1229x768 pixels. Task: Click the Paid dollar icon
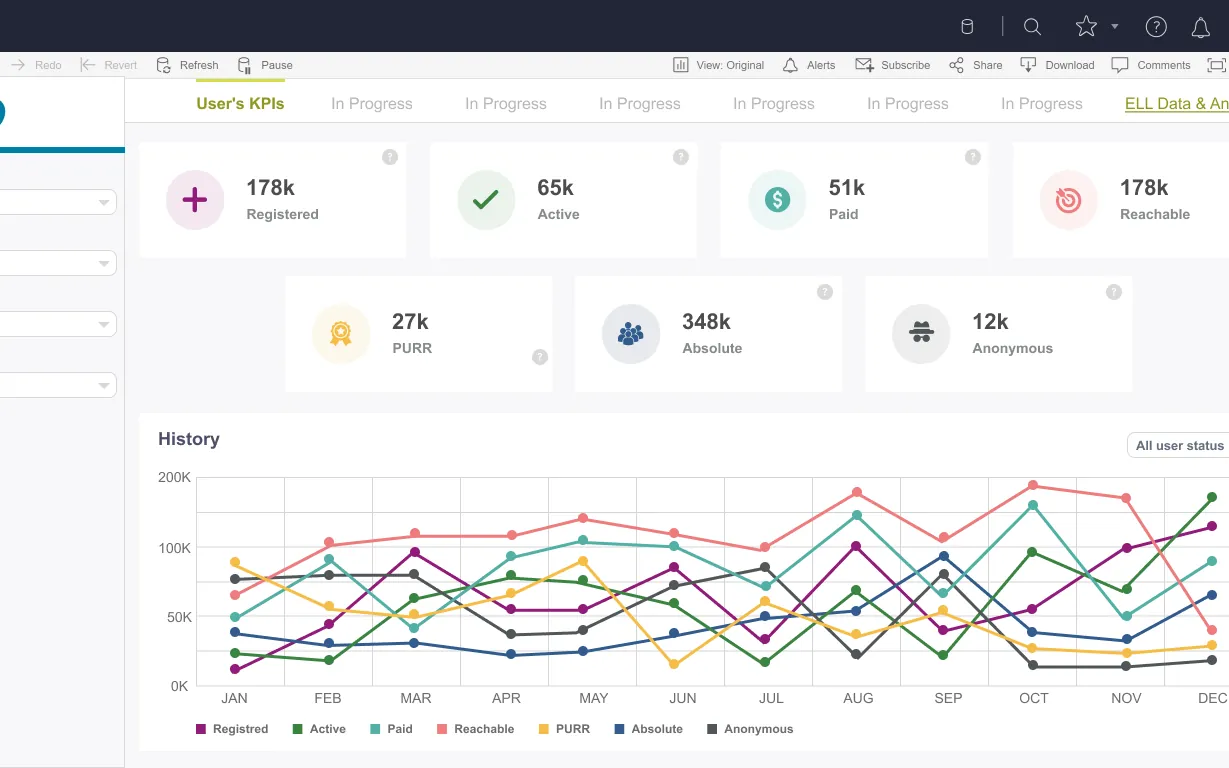click(777, 200)
